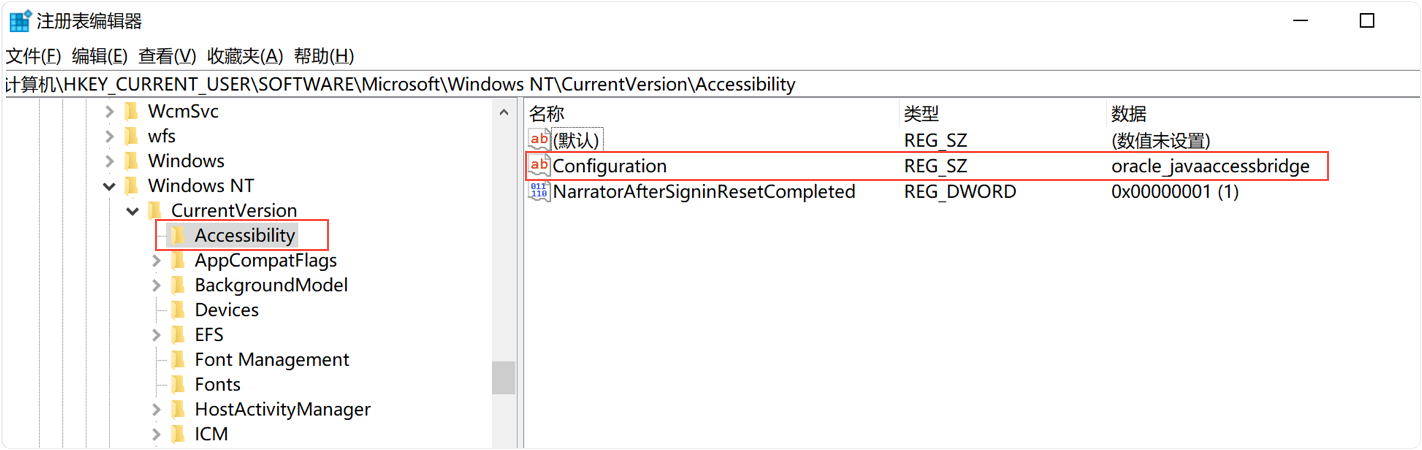Viewport: 1422px width, 450px height.
Task: Click the (默认) default value icon
Action: tap(539, 141)
